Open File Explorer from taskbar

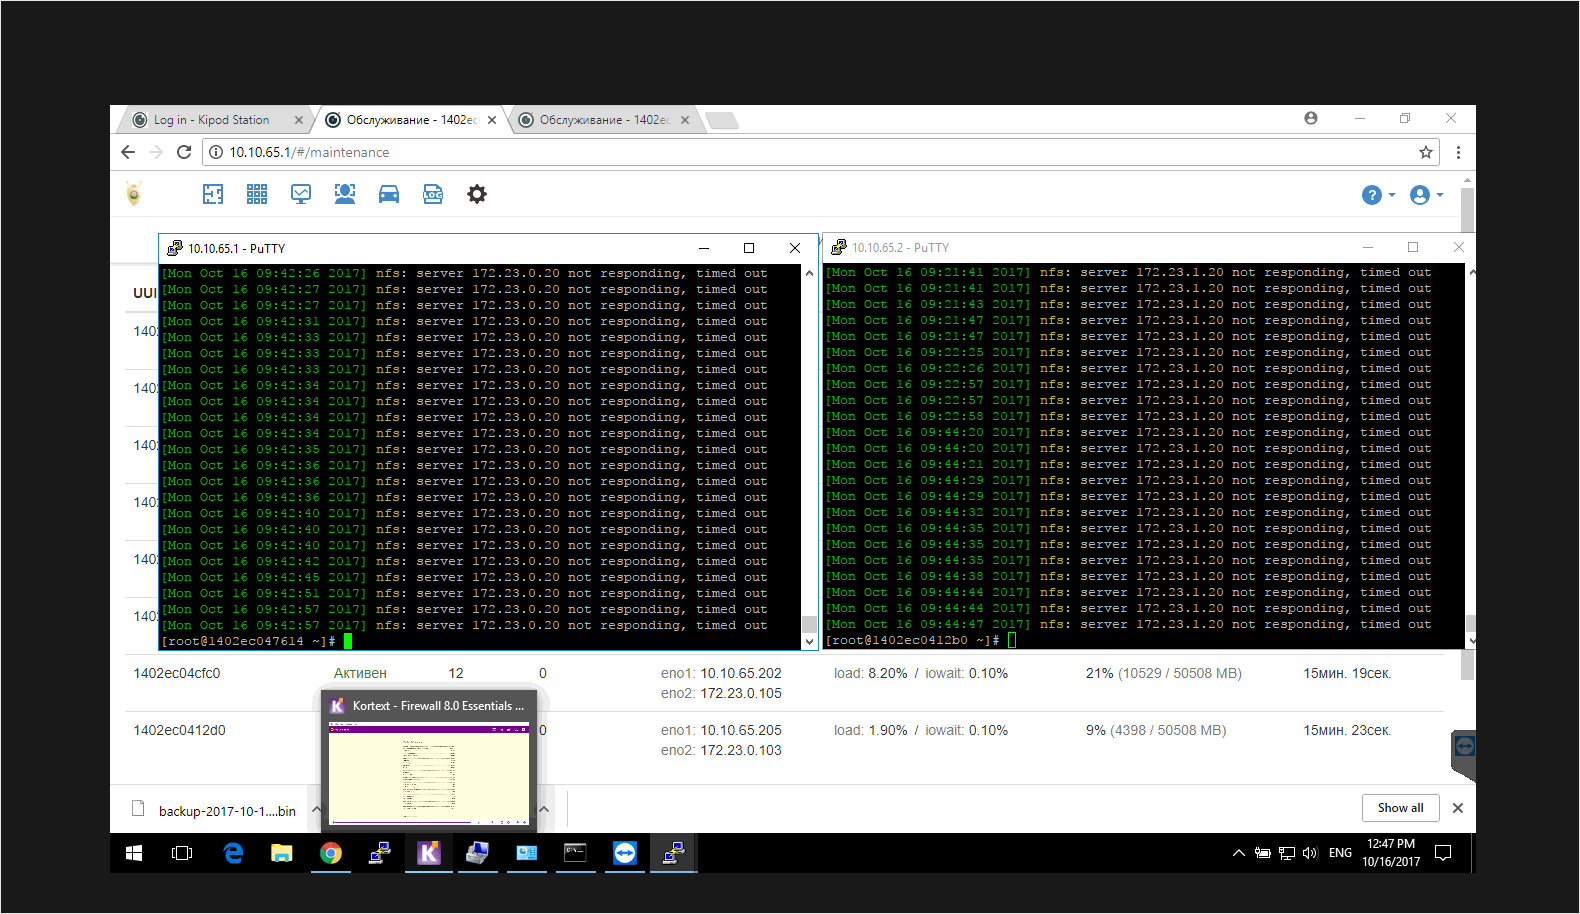(282, 853)
